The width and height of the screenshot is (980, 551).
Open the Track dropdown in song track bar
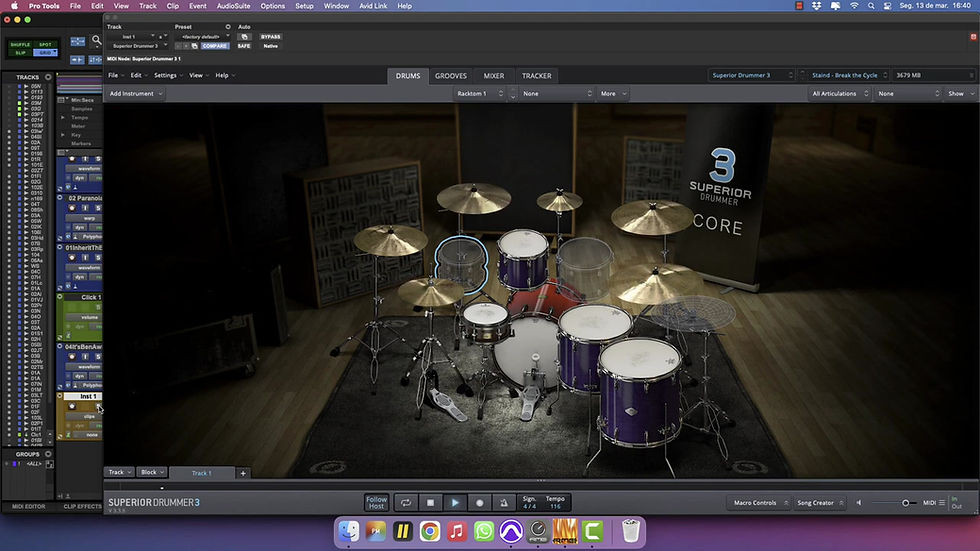pyautogui.click(x=119, y=472)
